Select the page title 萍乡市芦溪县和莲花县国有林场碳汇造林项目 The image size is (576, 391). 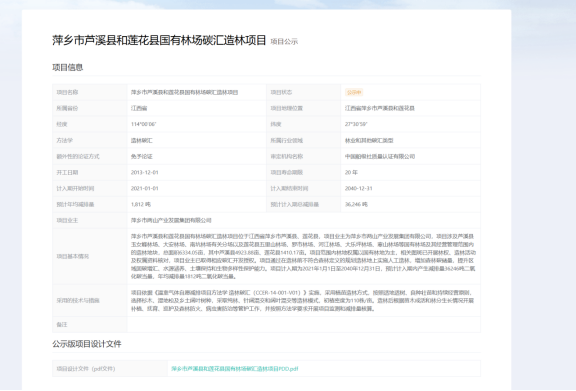tap(159, 40)
